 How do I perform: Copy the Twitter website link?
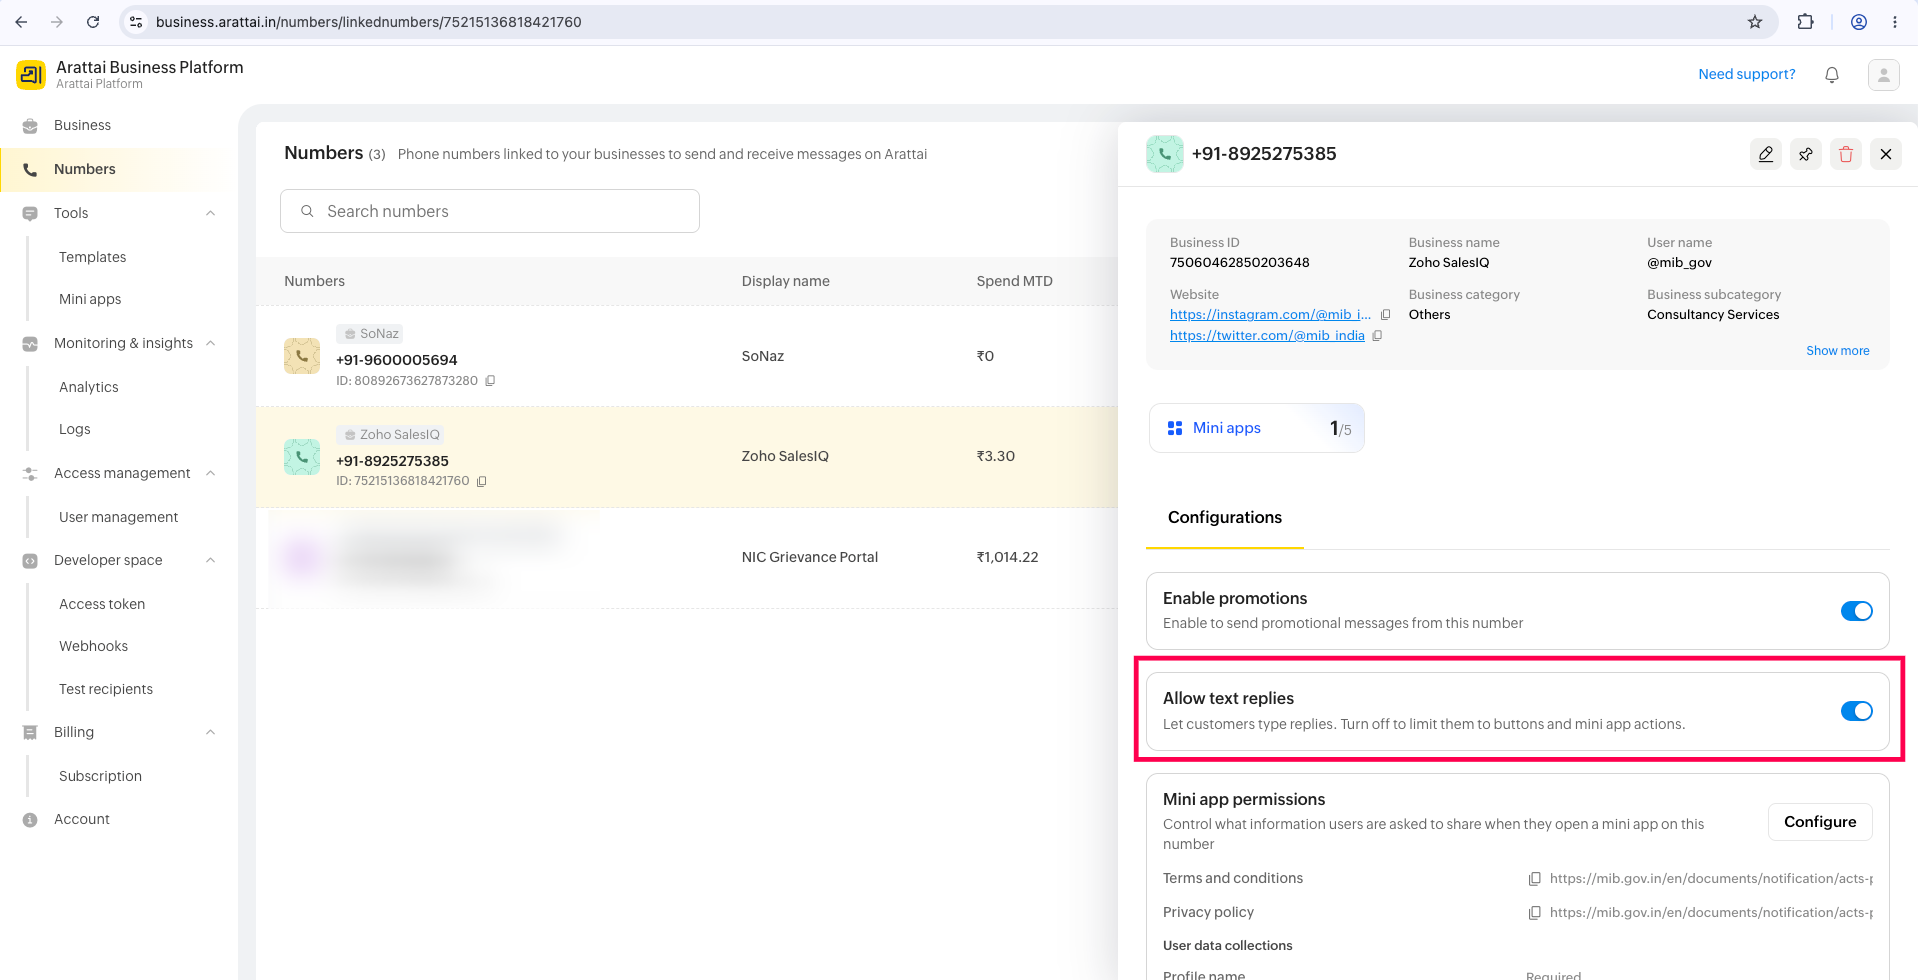tap(1378, 336)
